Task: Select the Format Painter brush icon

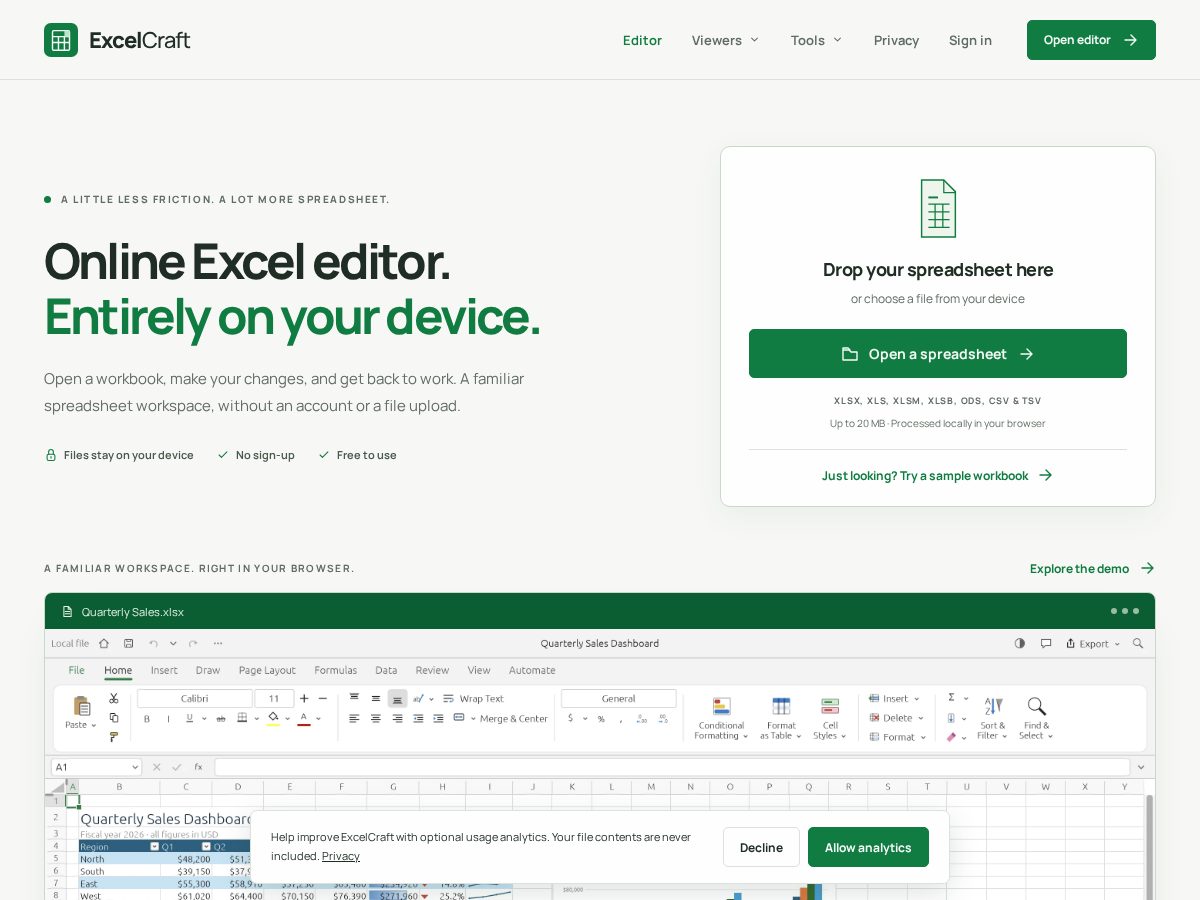Action: point(113,737)
